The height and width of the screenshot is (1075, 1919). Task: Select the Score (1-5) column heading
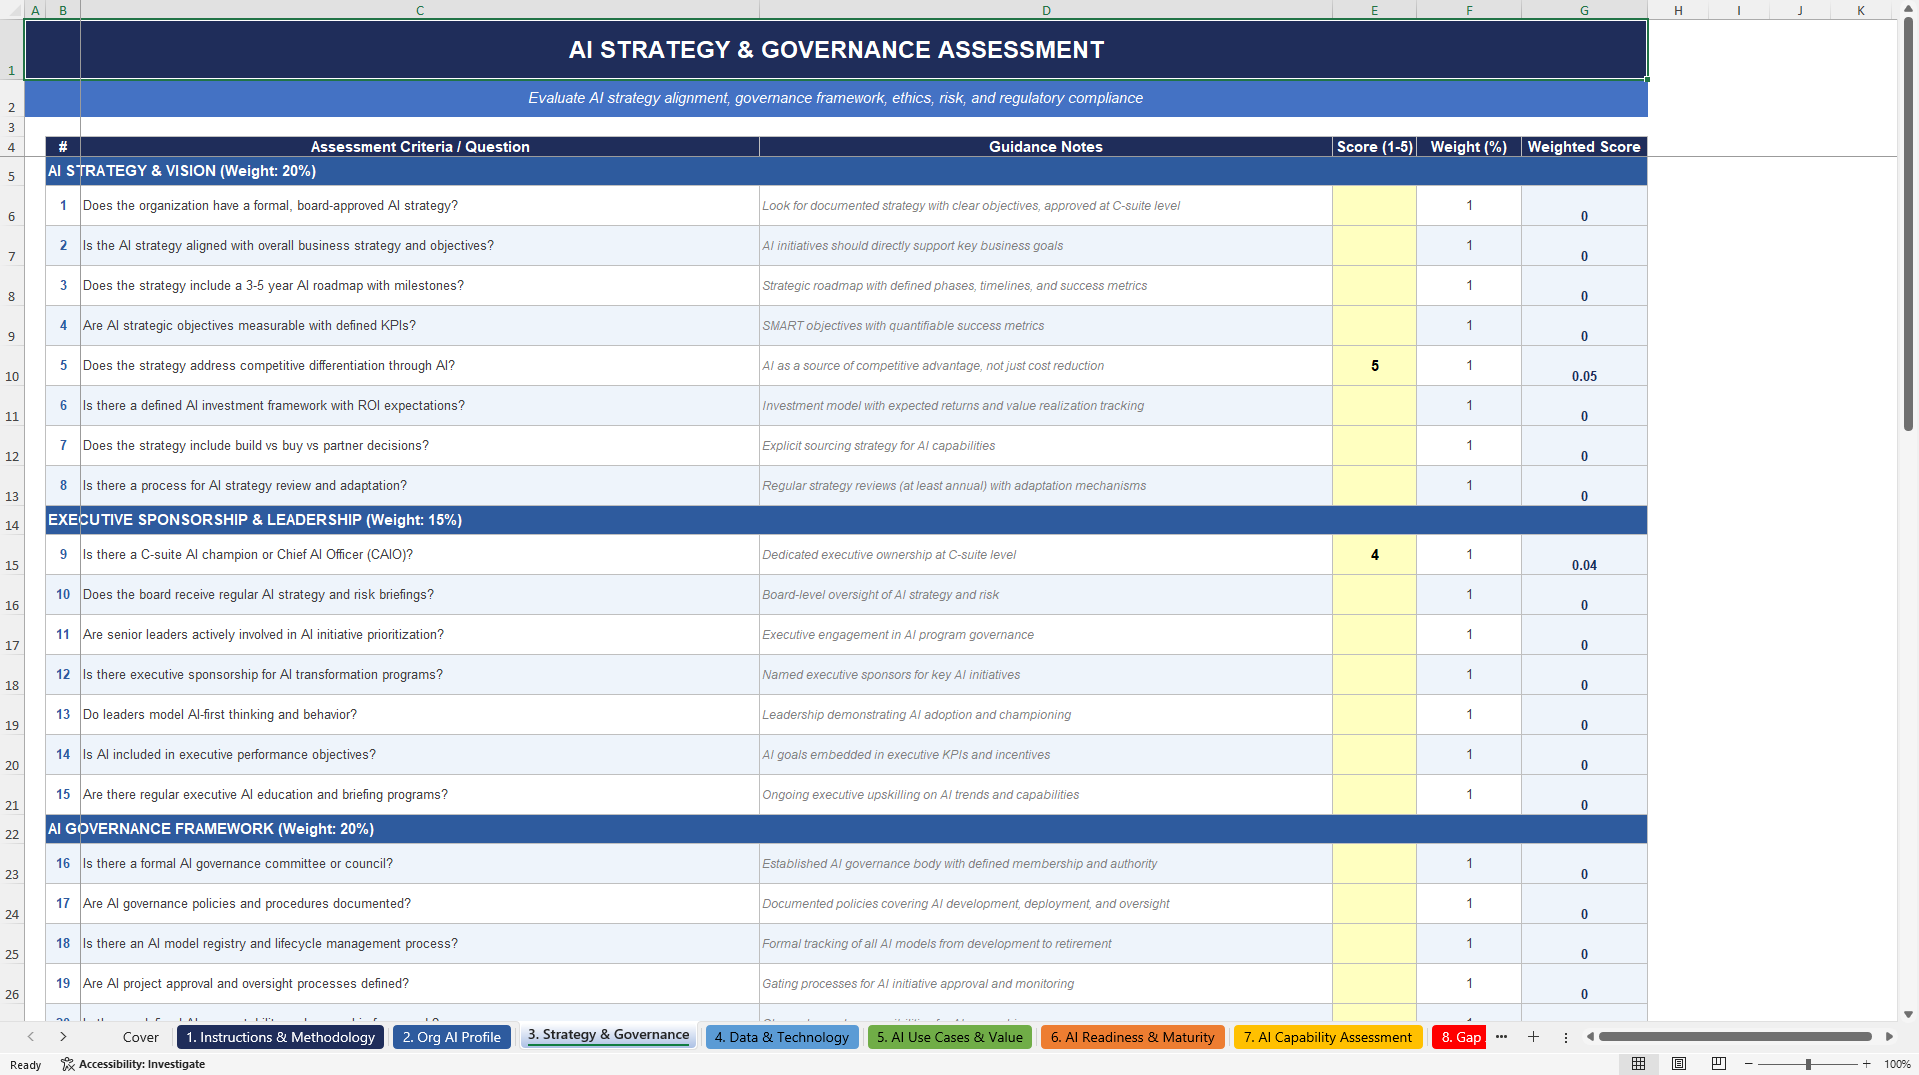click(x=1374, y=147)
